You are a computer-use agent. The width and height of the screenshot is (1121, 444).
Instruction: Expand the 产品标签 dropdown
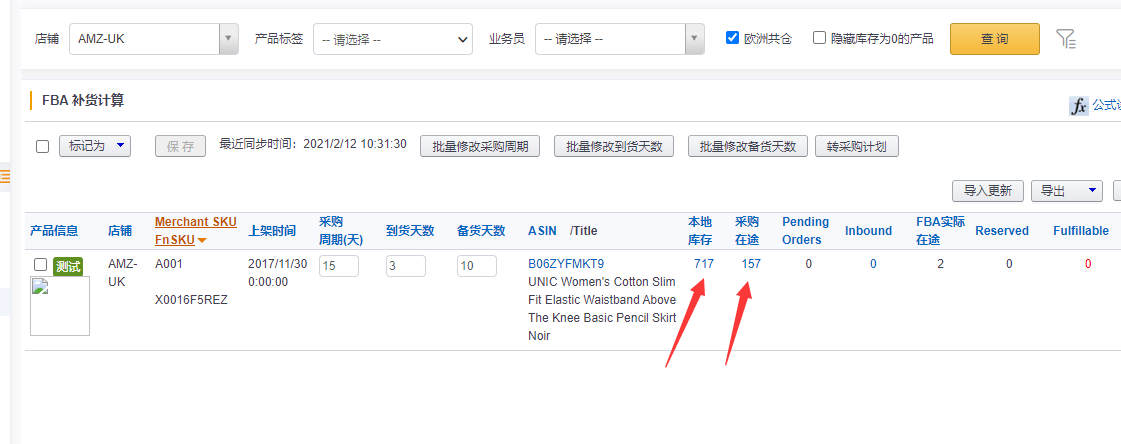coord(392,39)
